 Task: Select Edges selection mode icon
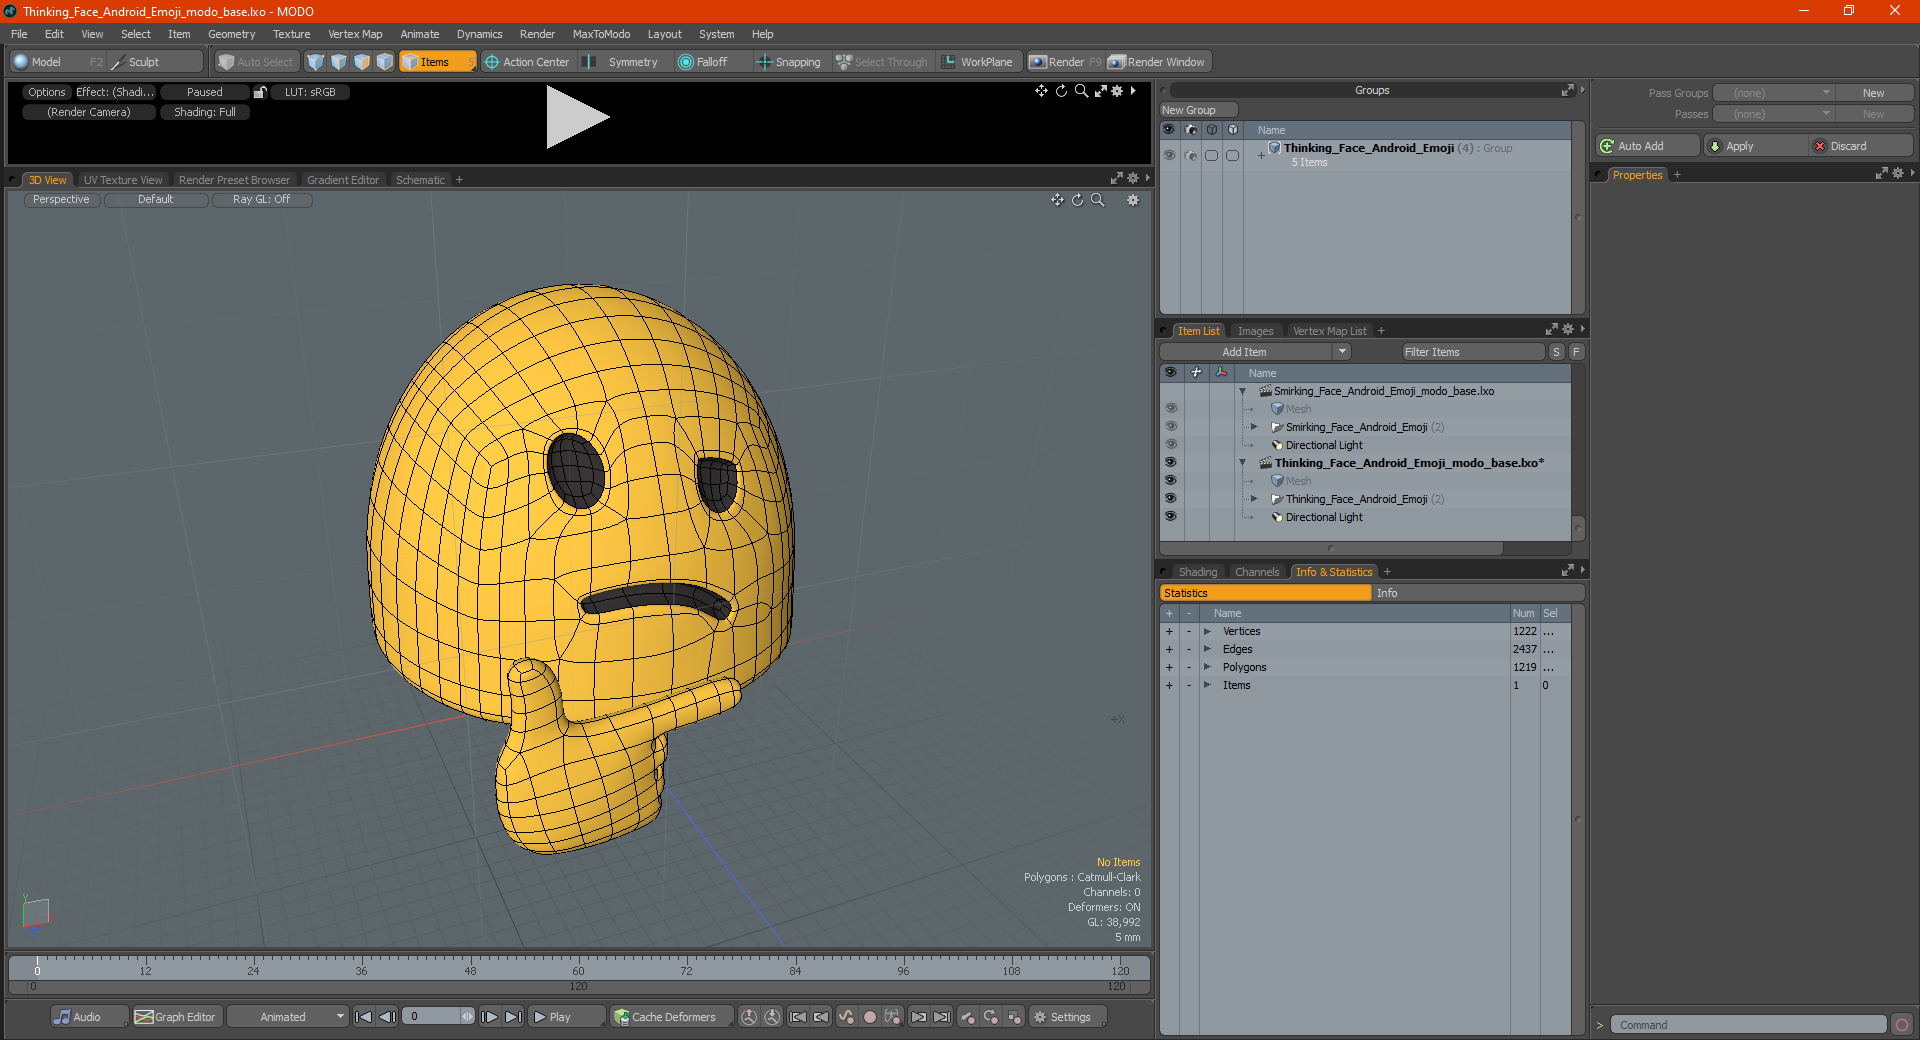point(339,62)
